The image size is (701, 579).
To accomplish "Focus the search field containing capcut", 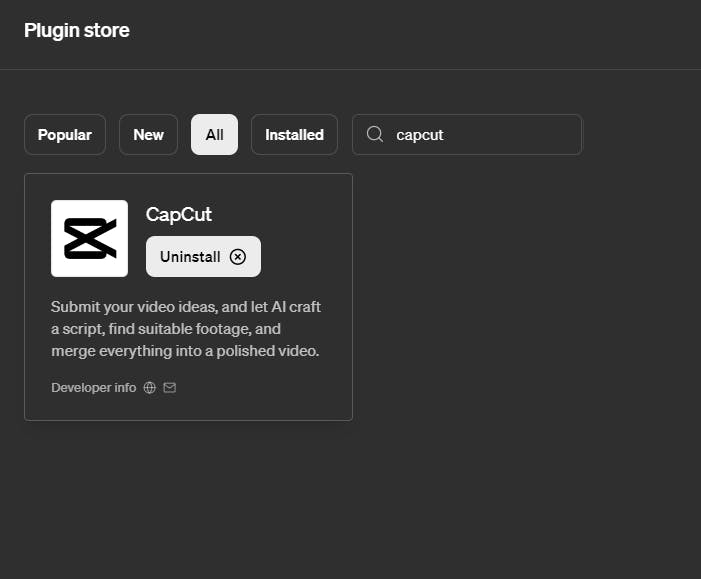I will 467,135.
